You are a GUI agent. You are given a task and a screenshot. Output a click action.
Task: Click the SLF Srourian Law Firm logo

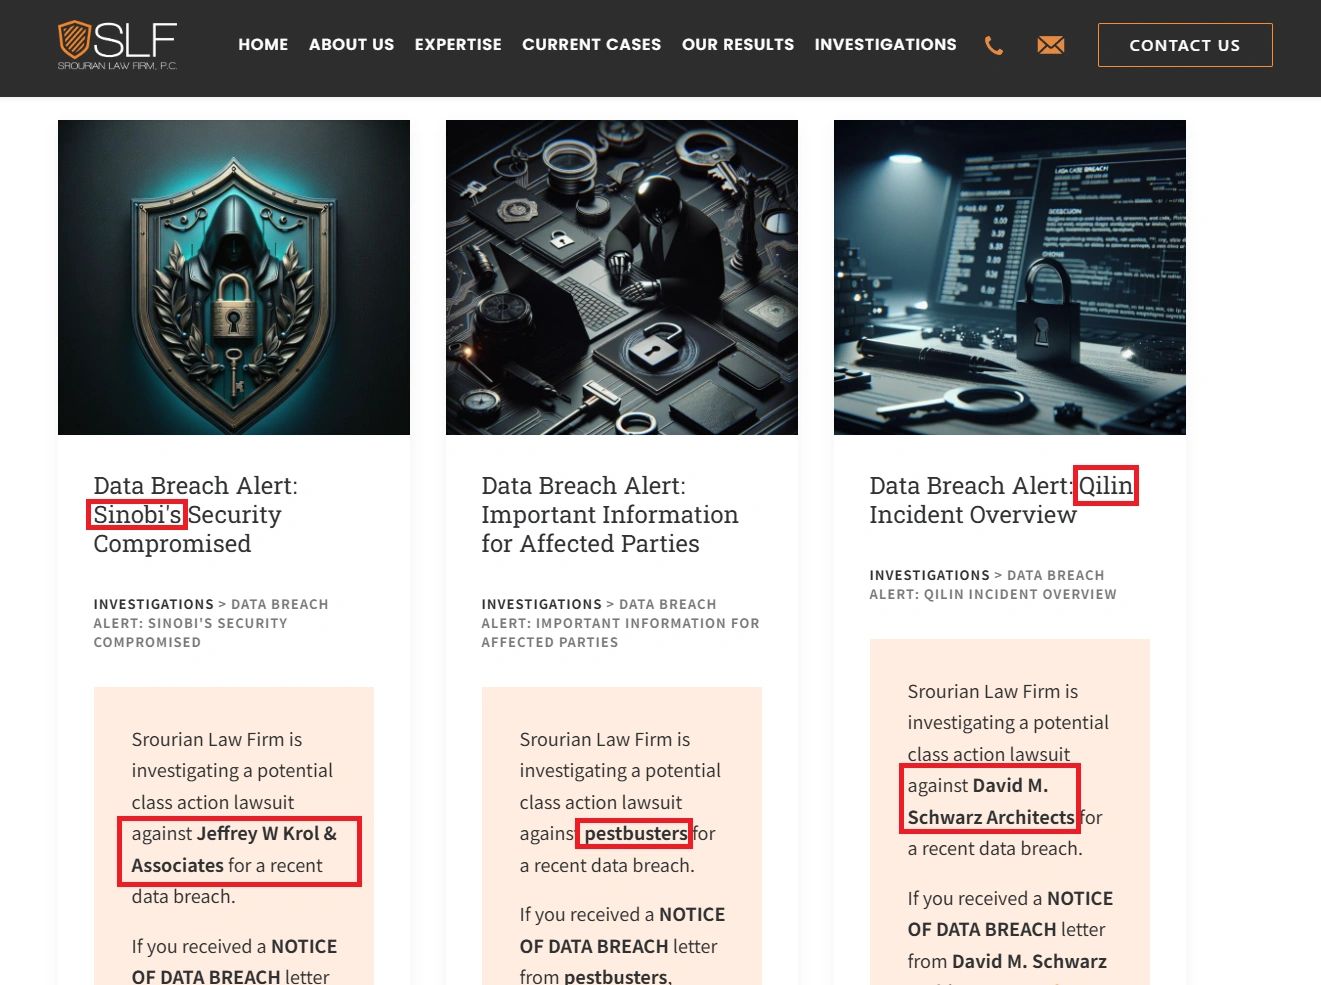pos(118,45)
